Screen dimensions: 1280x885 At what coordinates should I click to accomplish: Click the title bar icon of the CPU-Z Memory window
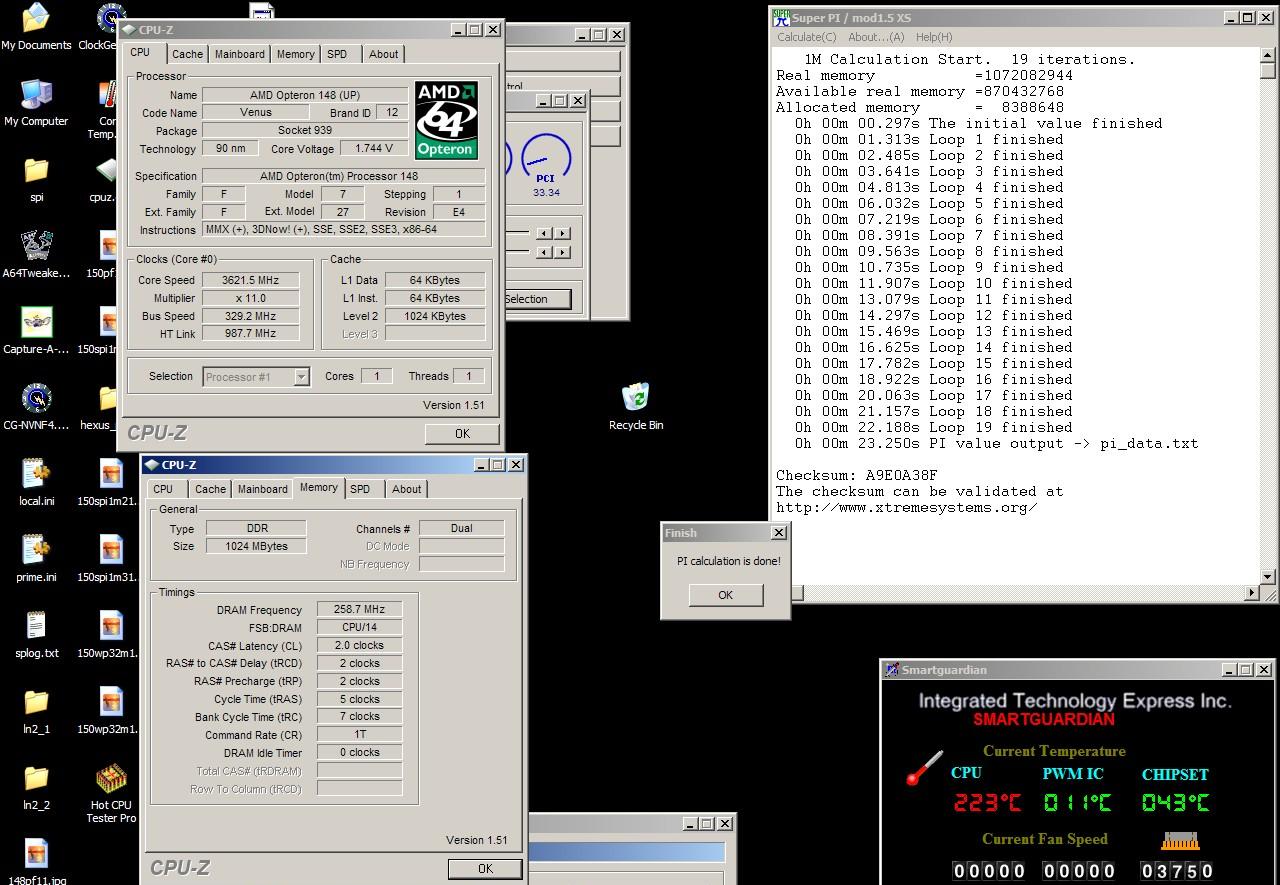(x=152, y=465)
